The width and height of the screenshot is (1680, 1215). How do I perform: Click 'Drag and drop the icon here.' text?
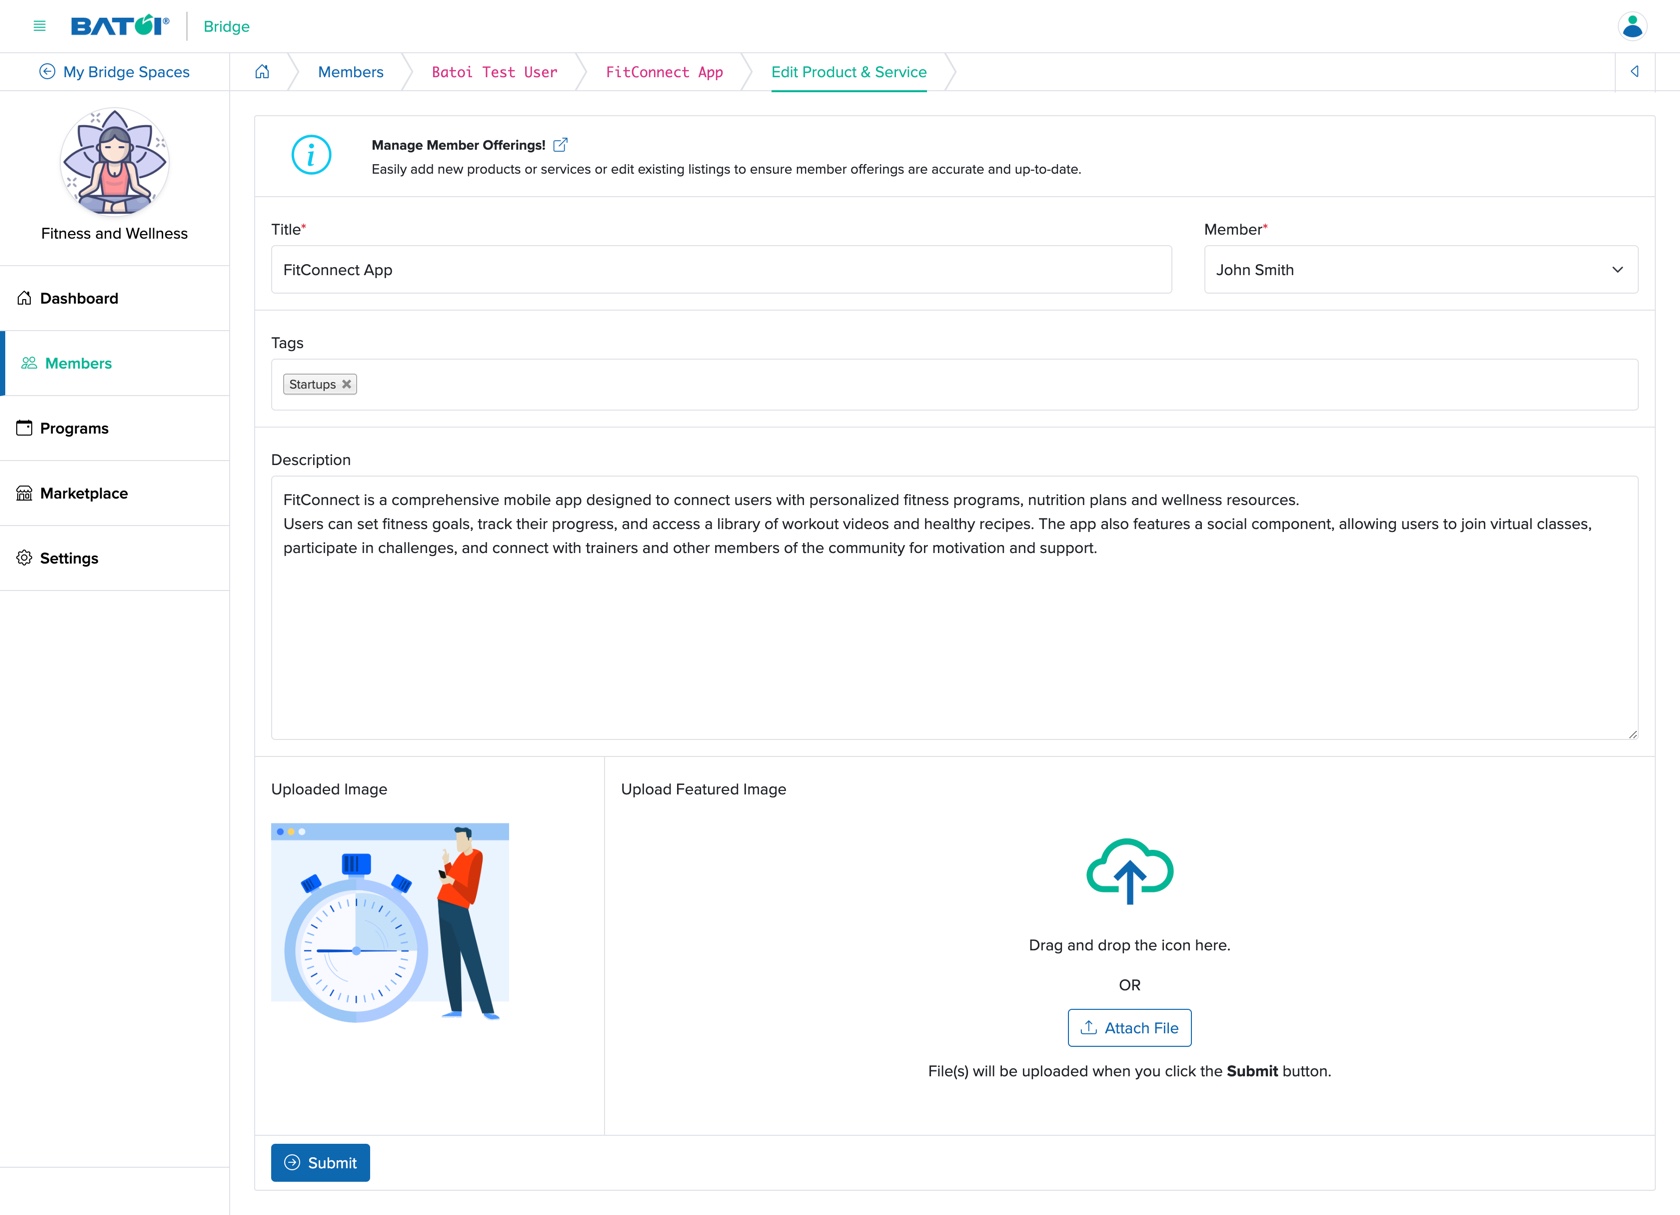point(1130,945)
